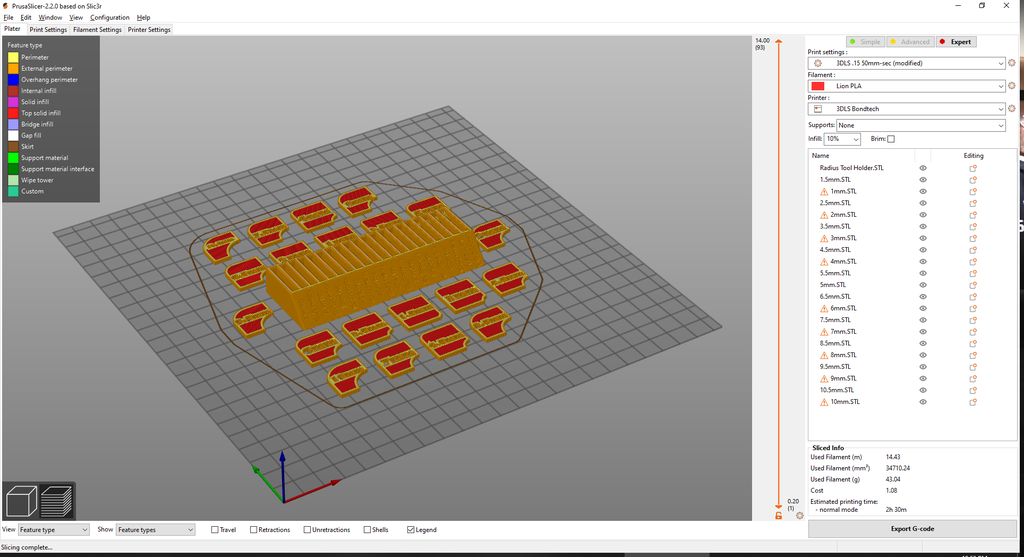
Task: Click gear icon beside 3DLS Bondtech printer
Action: pyautogui.click(x=1011, y=108)
